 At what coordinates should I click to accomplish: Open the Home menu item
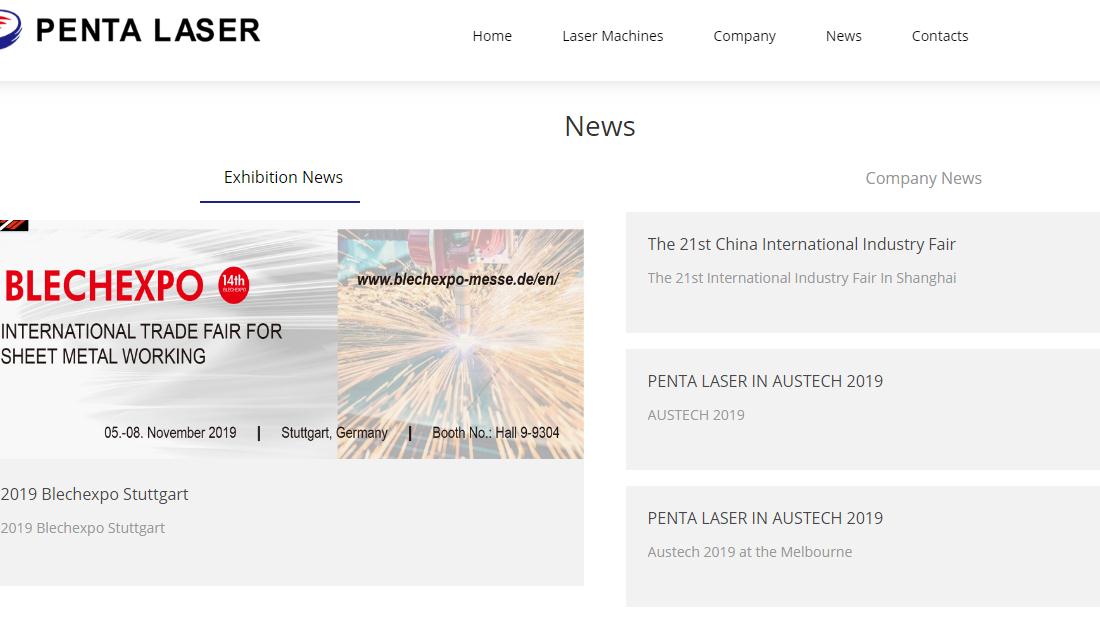(492, 36)
